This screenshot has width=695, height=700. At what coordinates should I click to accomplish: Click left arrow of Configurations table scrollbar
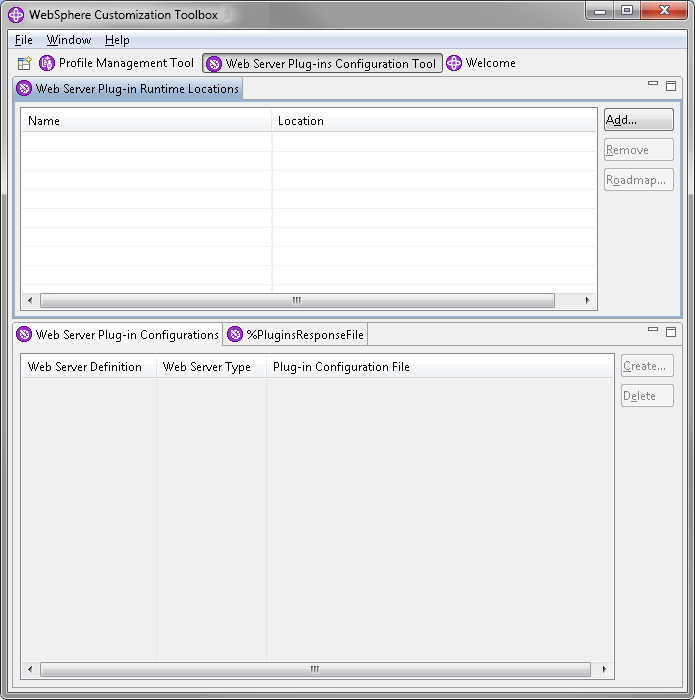point(30,669)
